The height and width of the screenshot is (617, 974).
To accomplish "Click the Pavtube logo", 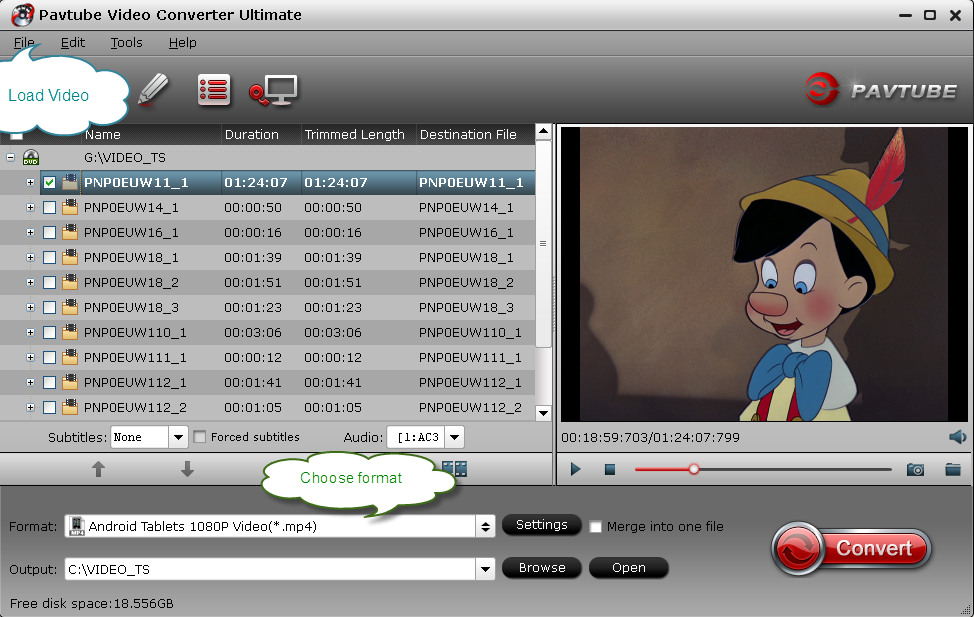I will [881, 89].
